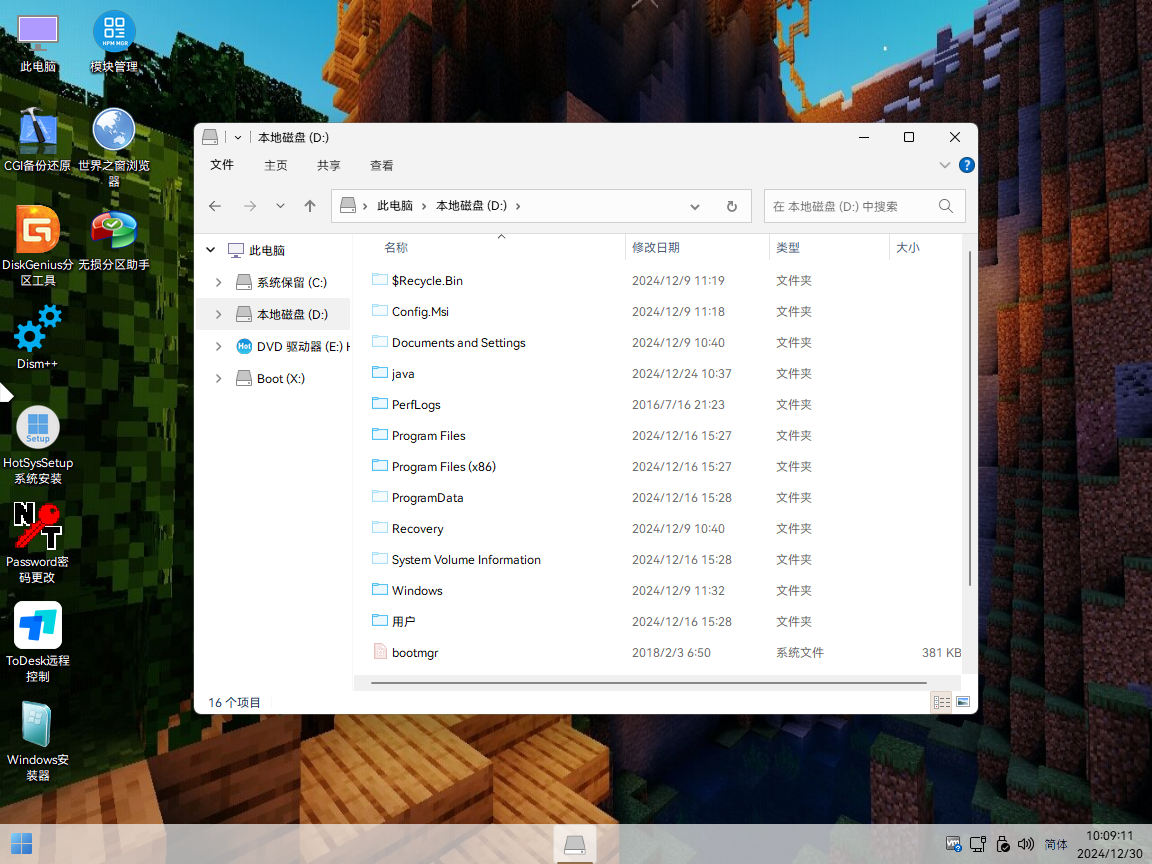This screenshot has width=1152, height=864.
Task: Click the drive icon in the title bar
Action: 210,137
